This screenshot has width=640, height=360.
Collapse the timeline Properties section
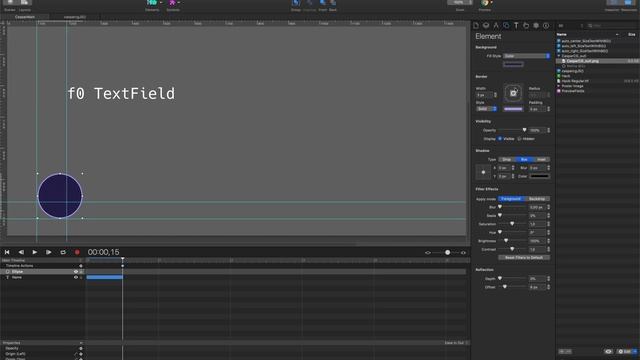click(x=81, y=343)
